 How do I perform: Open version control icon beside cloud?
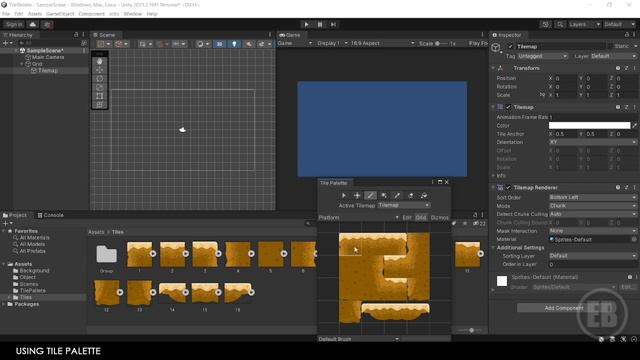point(47,24)
